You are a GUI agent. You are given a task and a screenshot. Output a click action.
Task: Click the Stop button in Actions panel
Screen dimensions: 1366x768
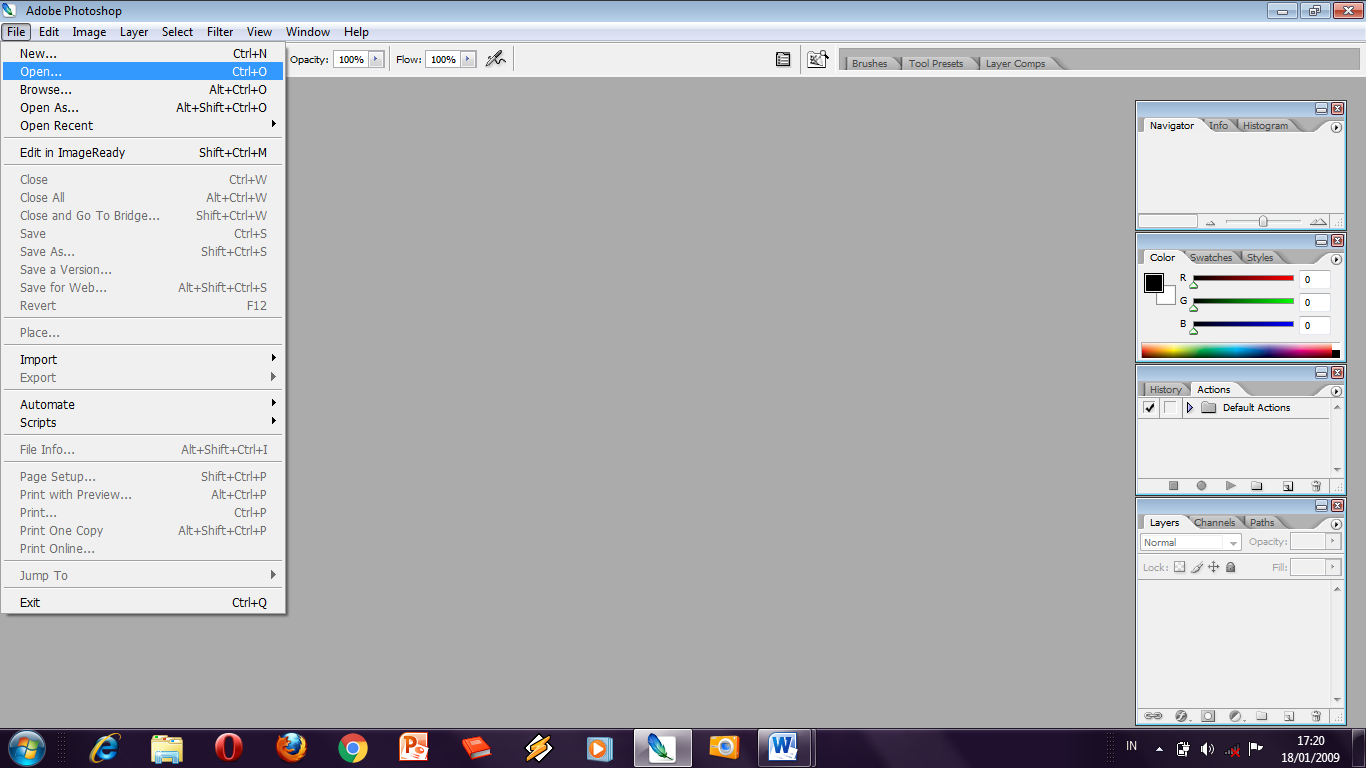pyautogui.click(x=1174, y=486)
